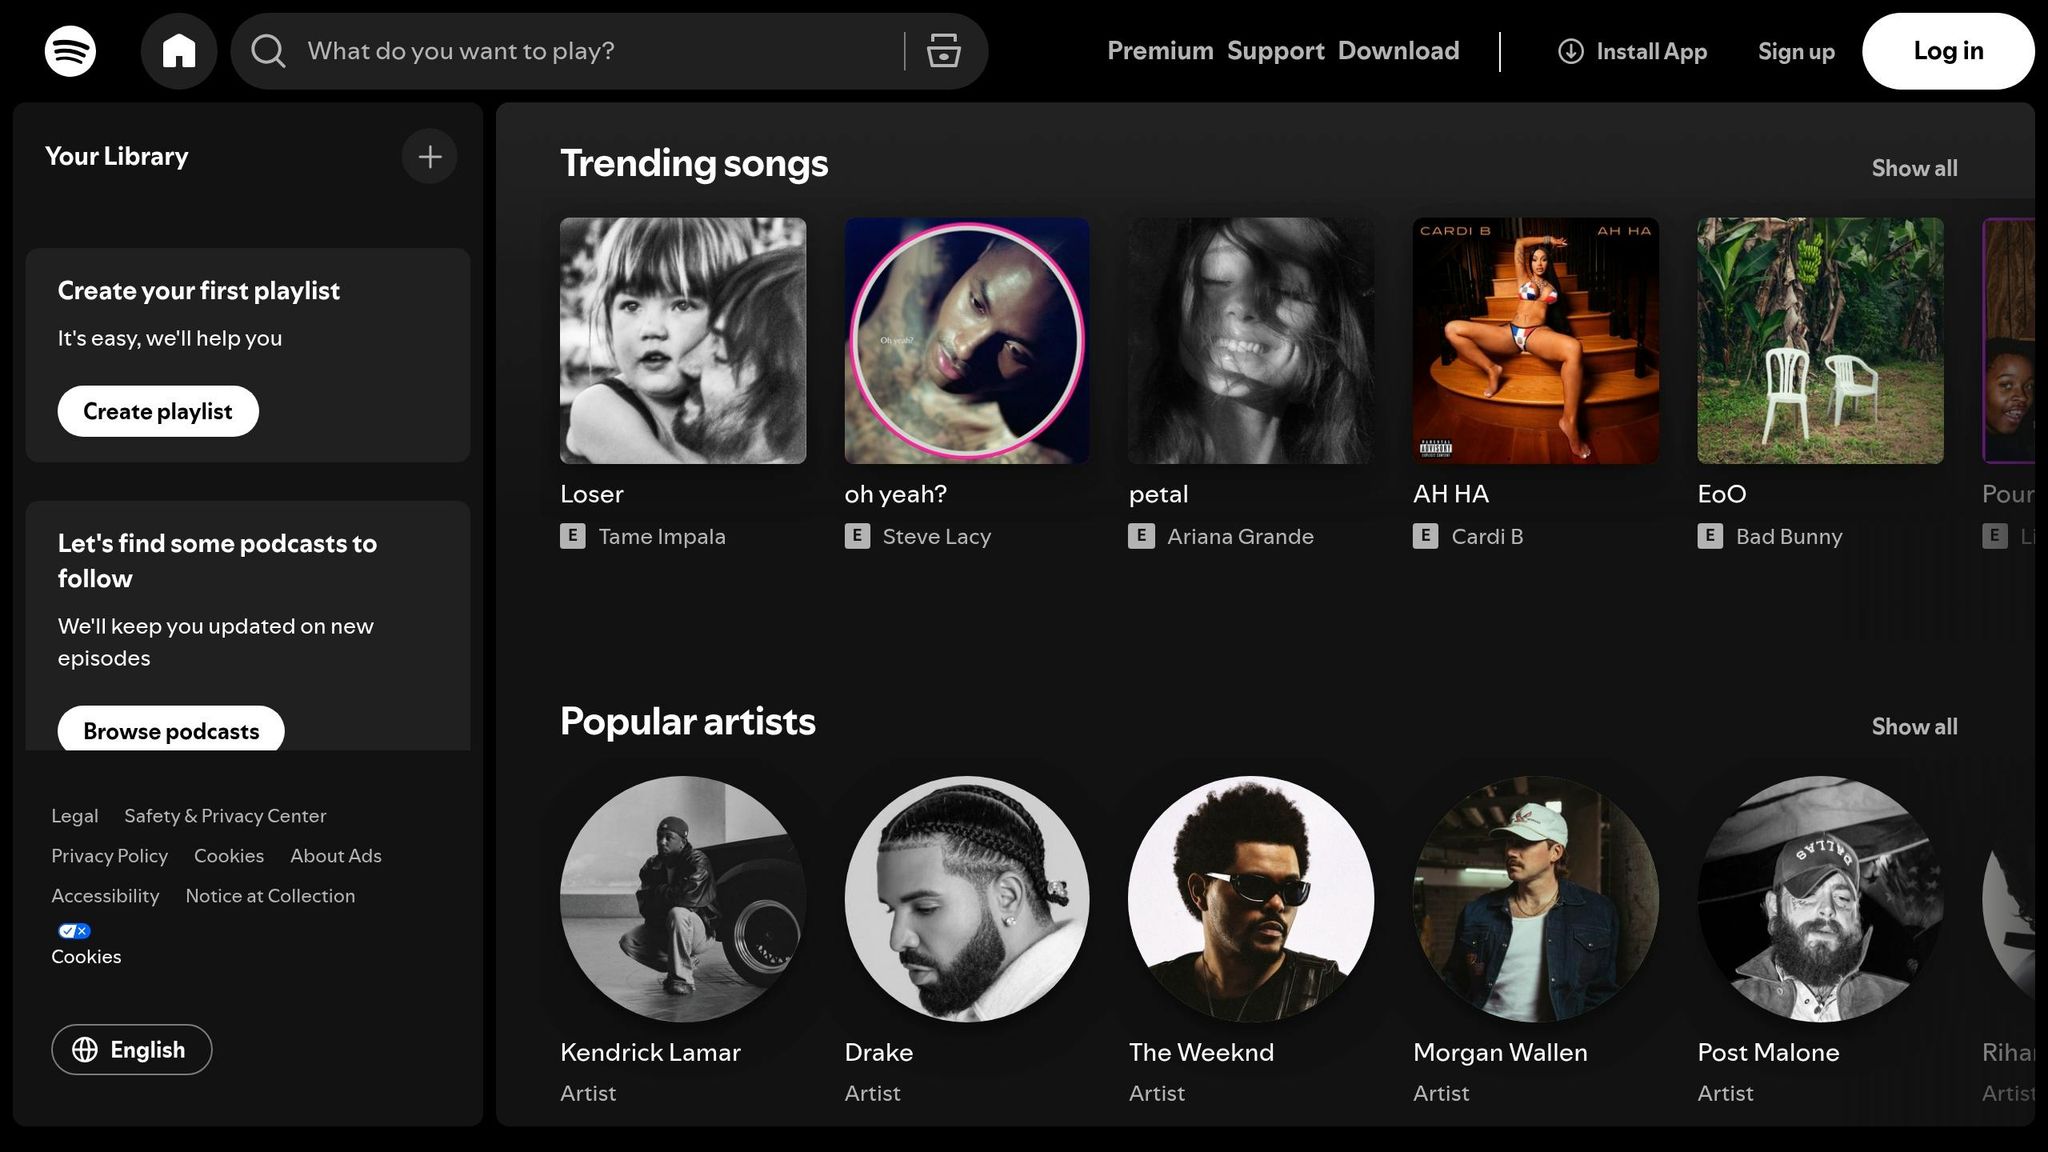Click explicit badge next to Tame Impala
The width and height of the screenshot is (2048, 1152).
[573, 536]
